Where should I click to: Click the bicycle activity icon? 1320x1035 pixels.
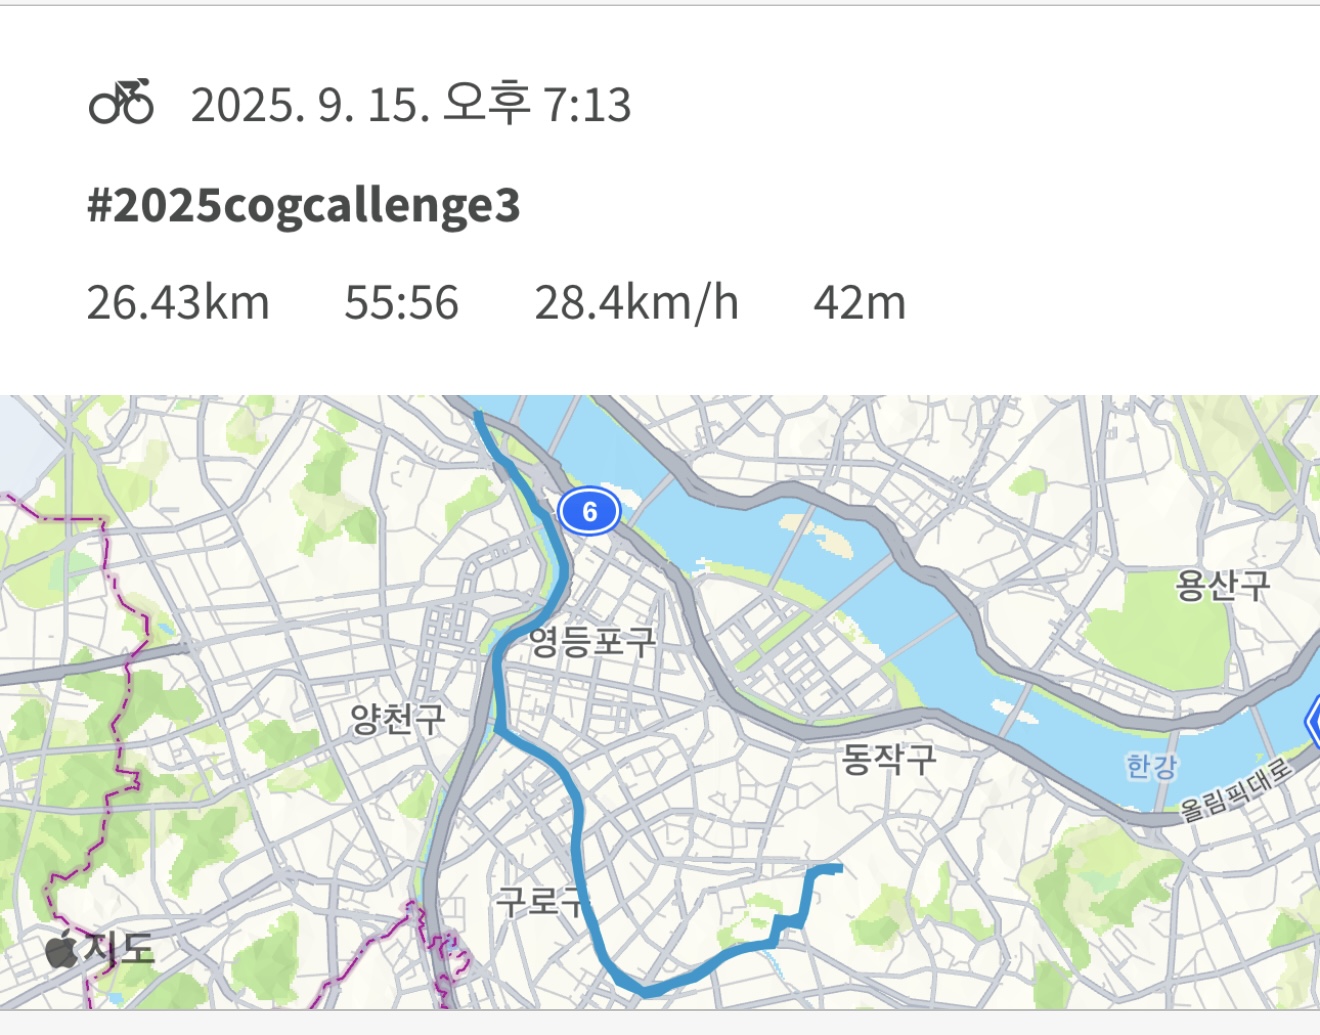pyautogui.click(x=121, y=102)
